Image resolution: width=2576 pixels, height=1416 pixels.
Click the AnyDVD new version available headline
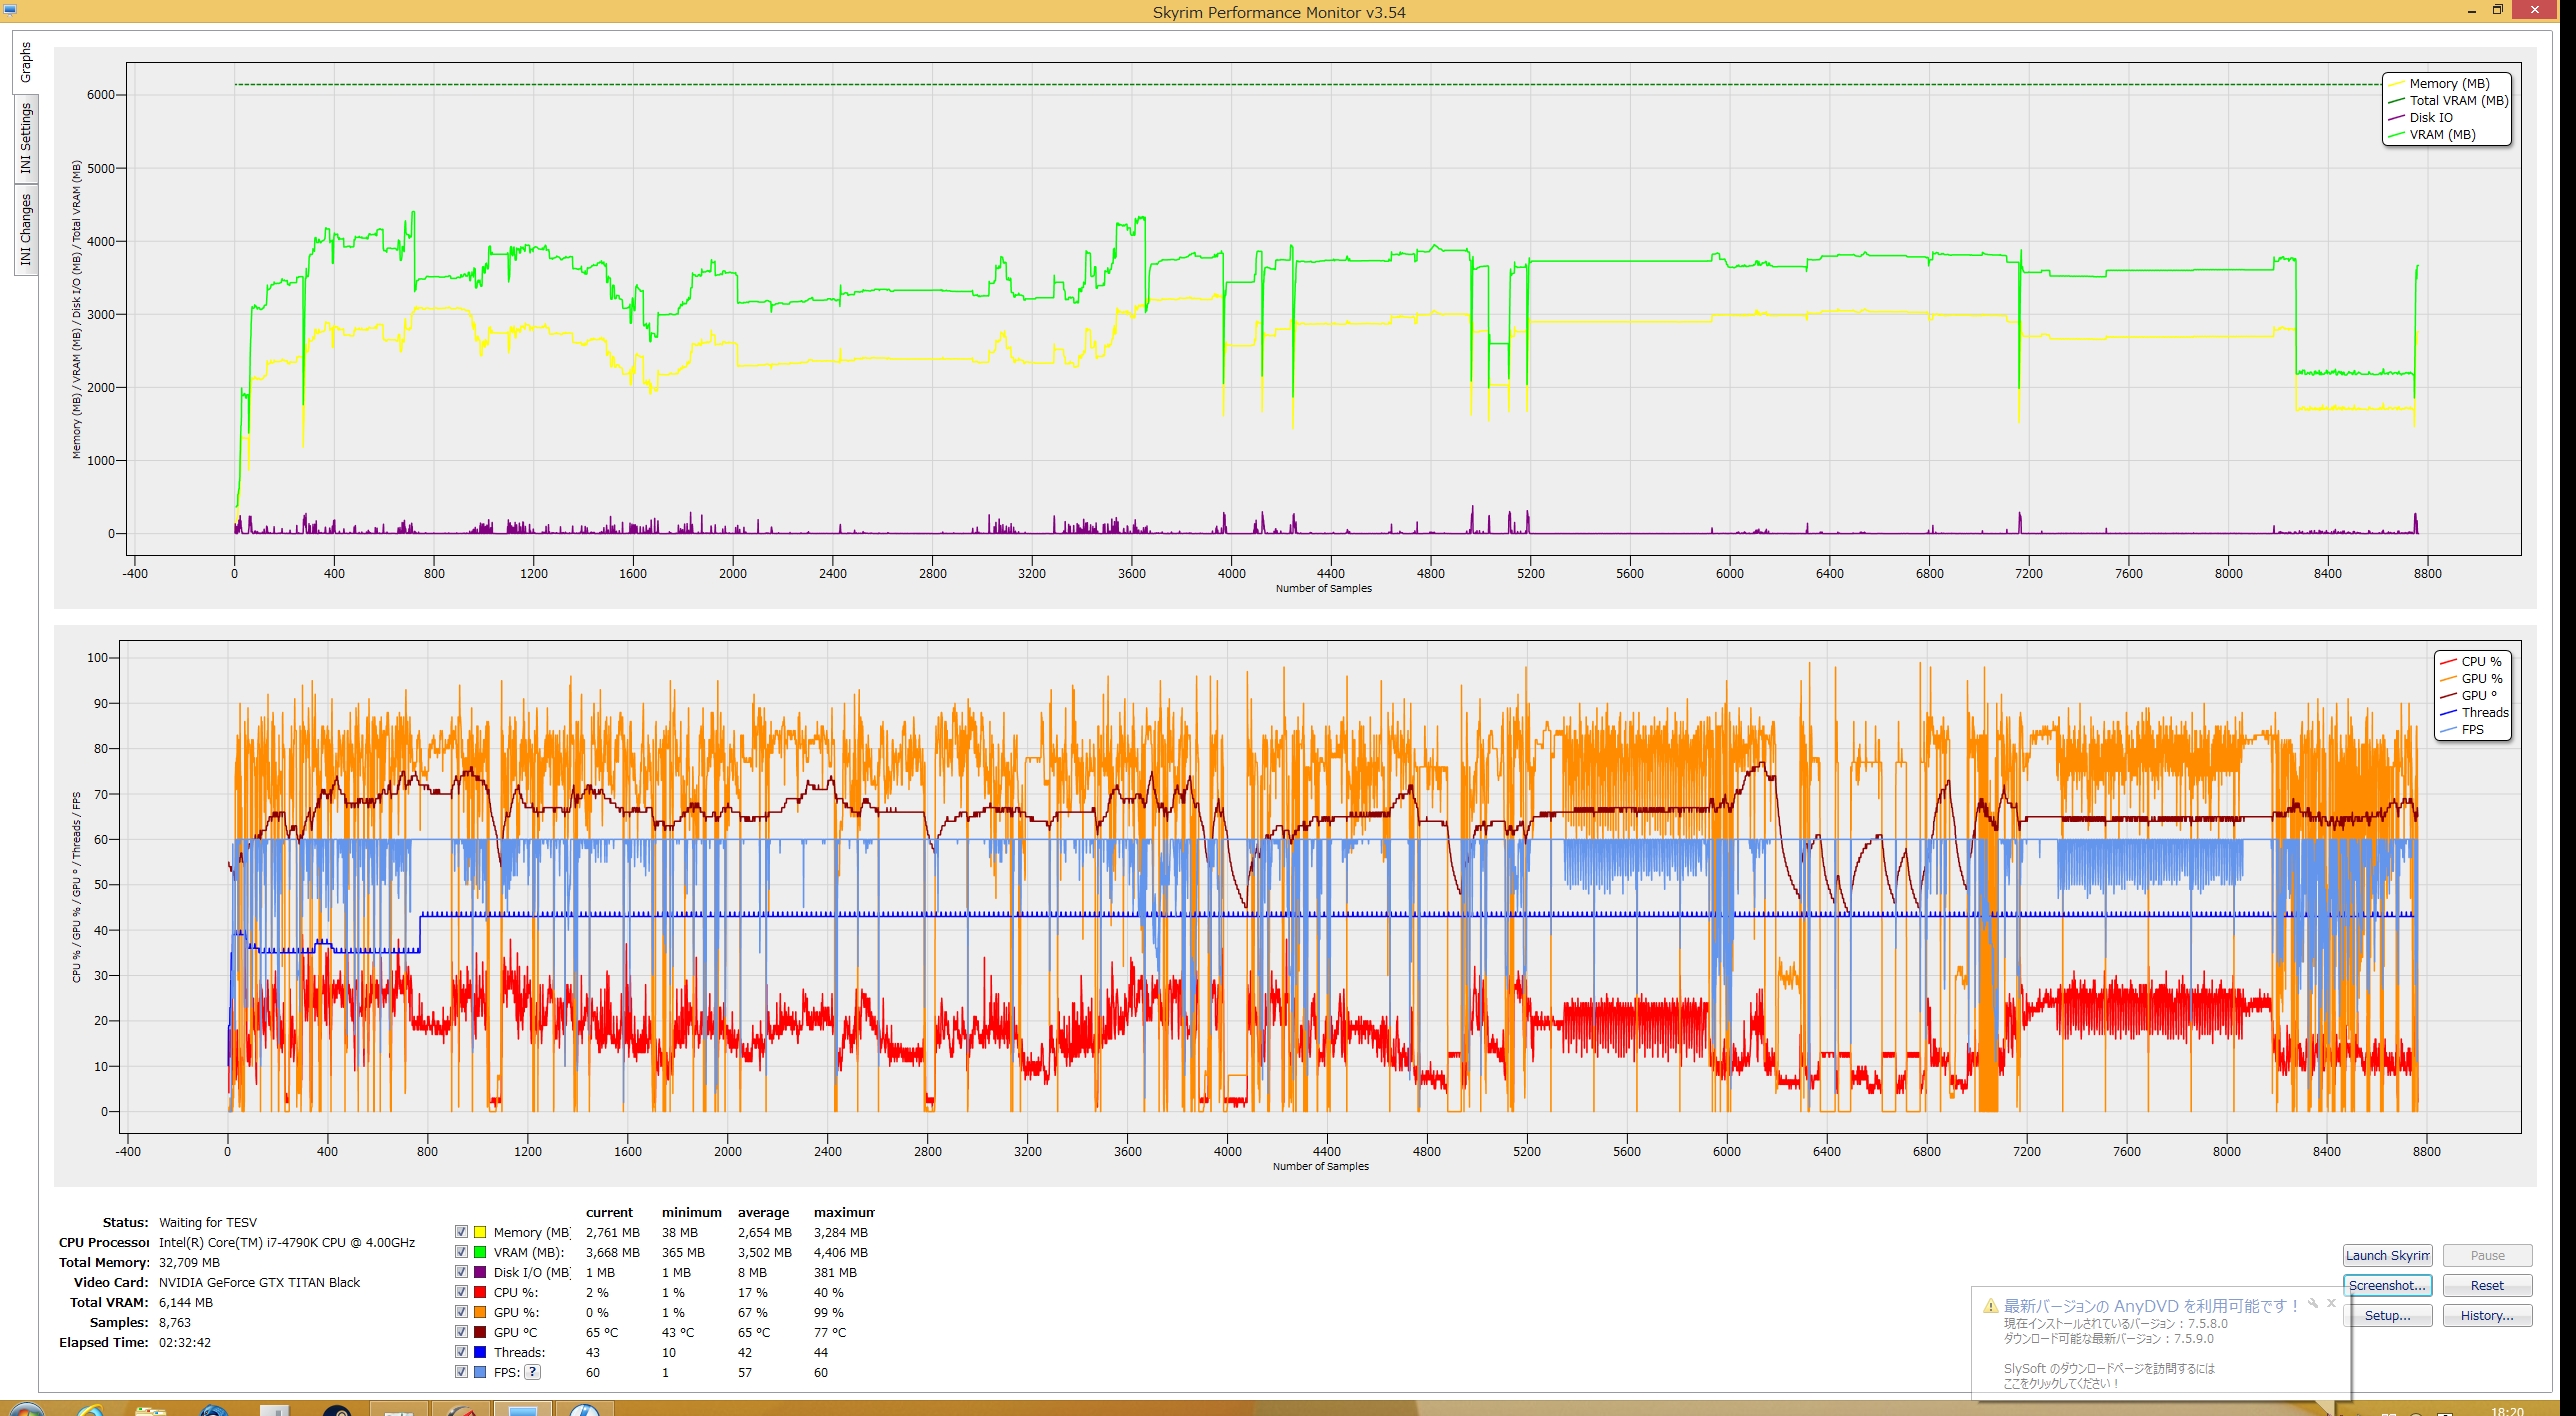2150,1306
